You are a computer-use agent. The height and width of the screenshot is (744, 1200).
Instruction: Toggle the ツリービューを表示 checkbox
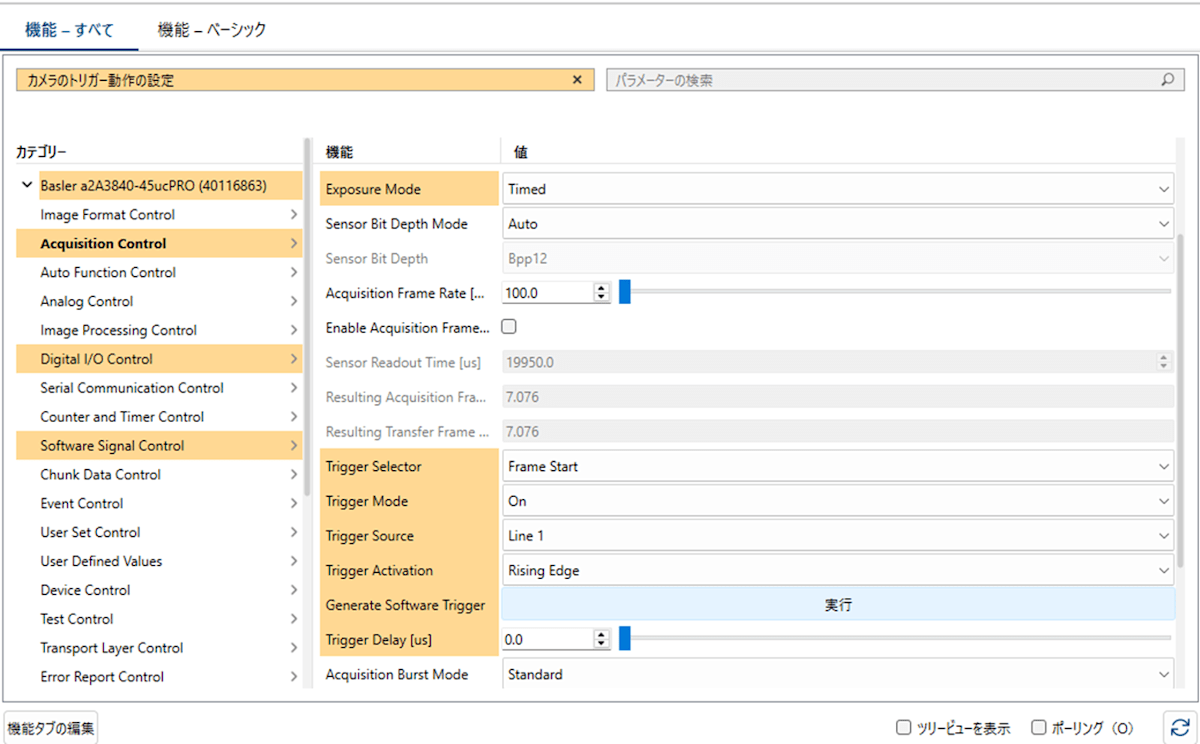pos(903,728)
